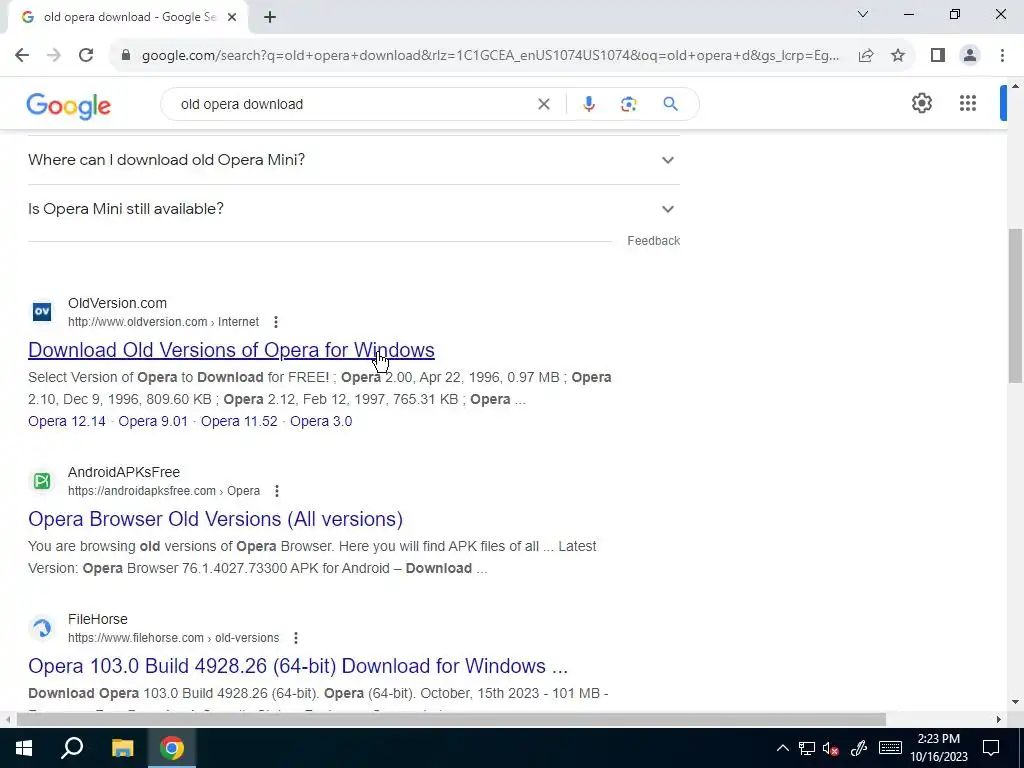Share this page icon in address bar
Screen dimensions: 1024x768
point(866,56)
